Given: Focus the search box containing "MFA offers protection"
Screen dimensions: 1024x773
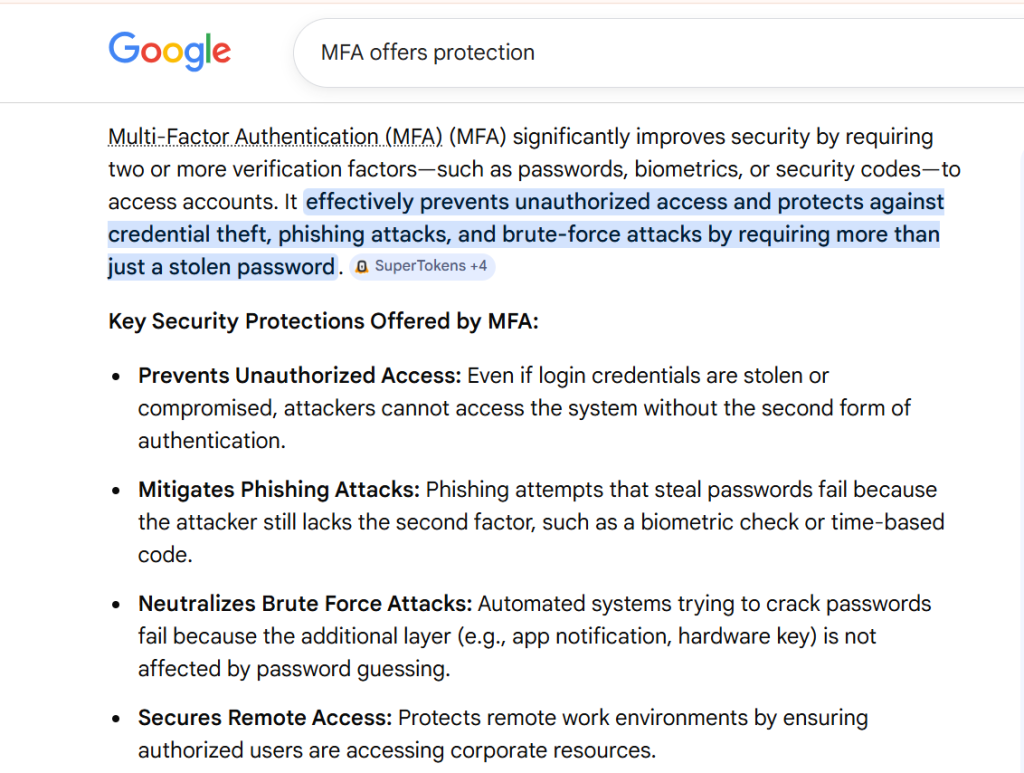Looking at the screenshot, I should [x=600, y=52].
